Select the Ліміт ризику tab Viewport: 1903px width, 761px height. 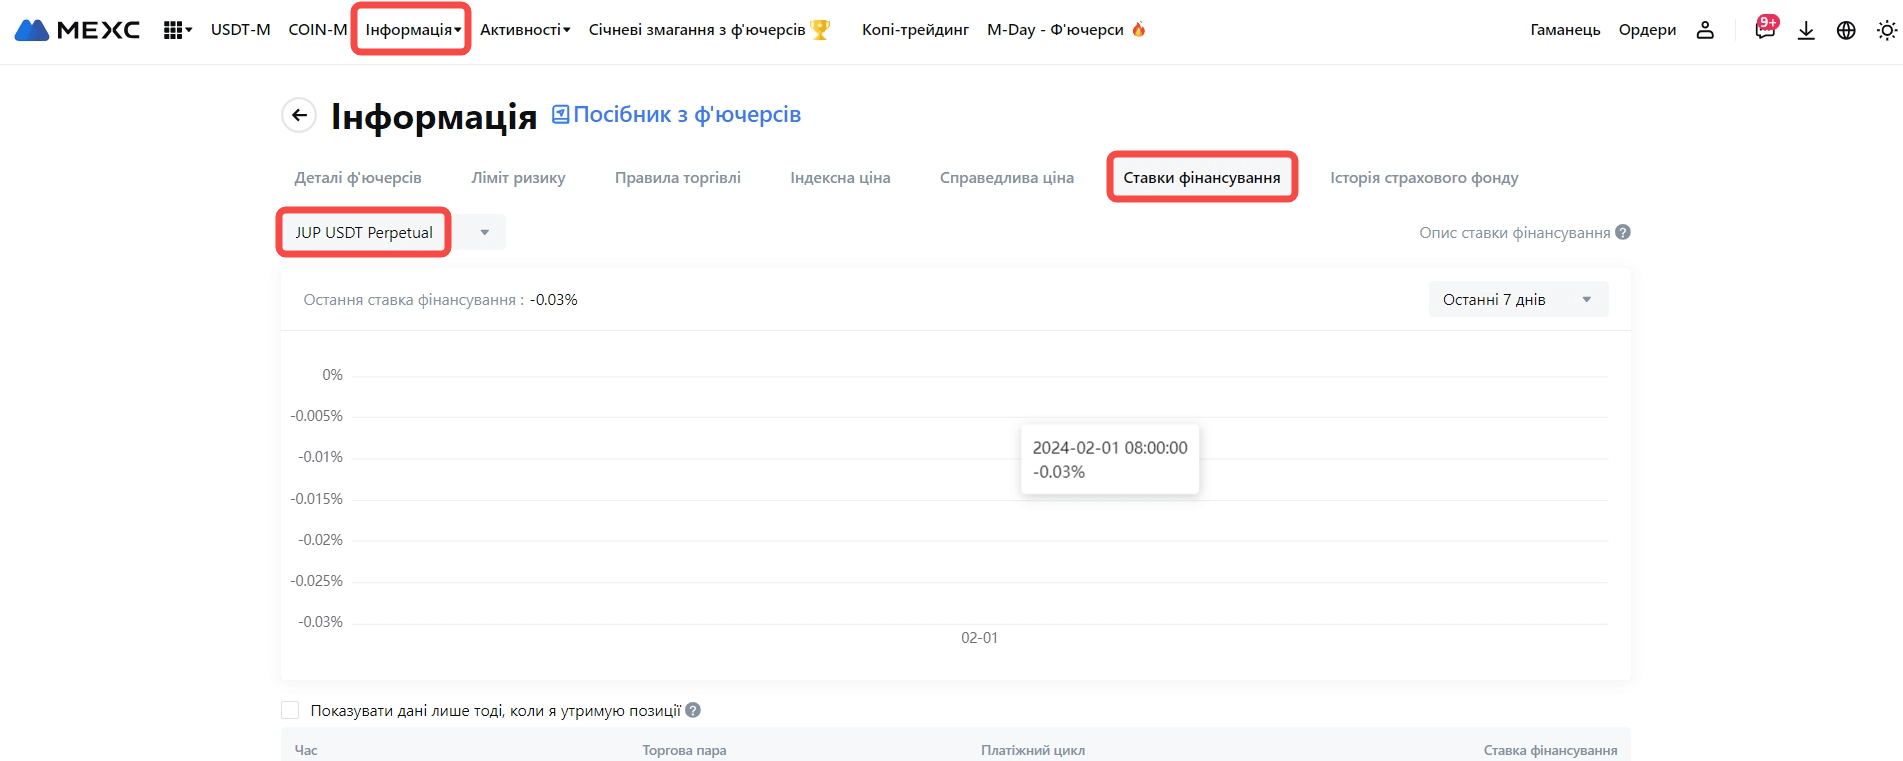pyautogui.click(x=518, y=178)
